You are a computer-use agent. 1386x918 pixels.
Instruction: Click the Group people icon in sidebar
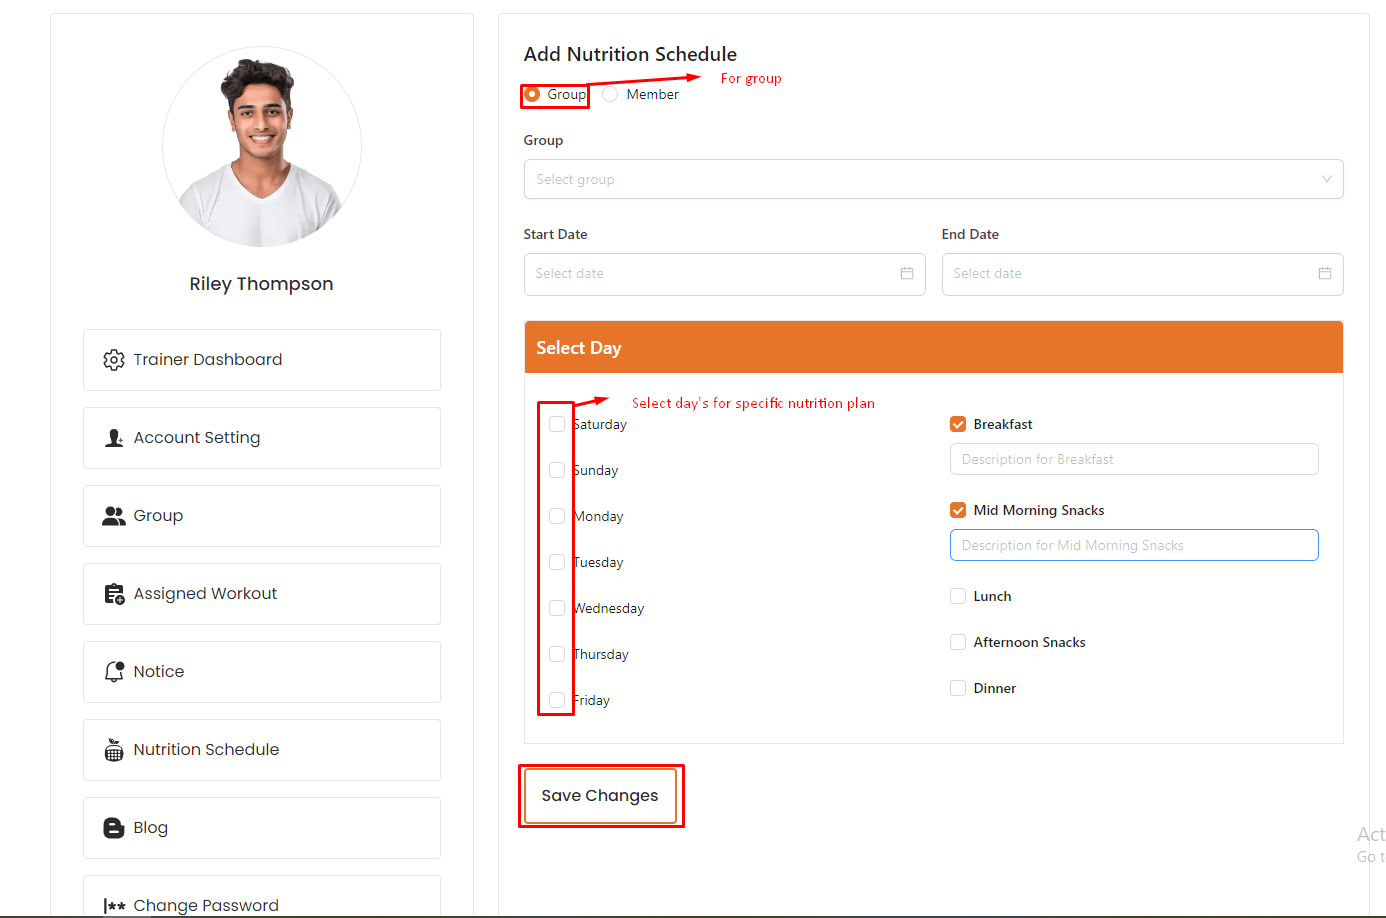coord(114,516)
